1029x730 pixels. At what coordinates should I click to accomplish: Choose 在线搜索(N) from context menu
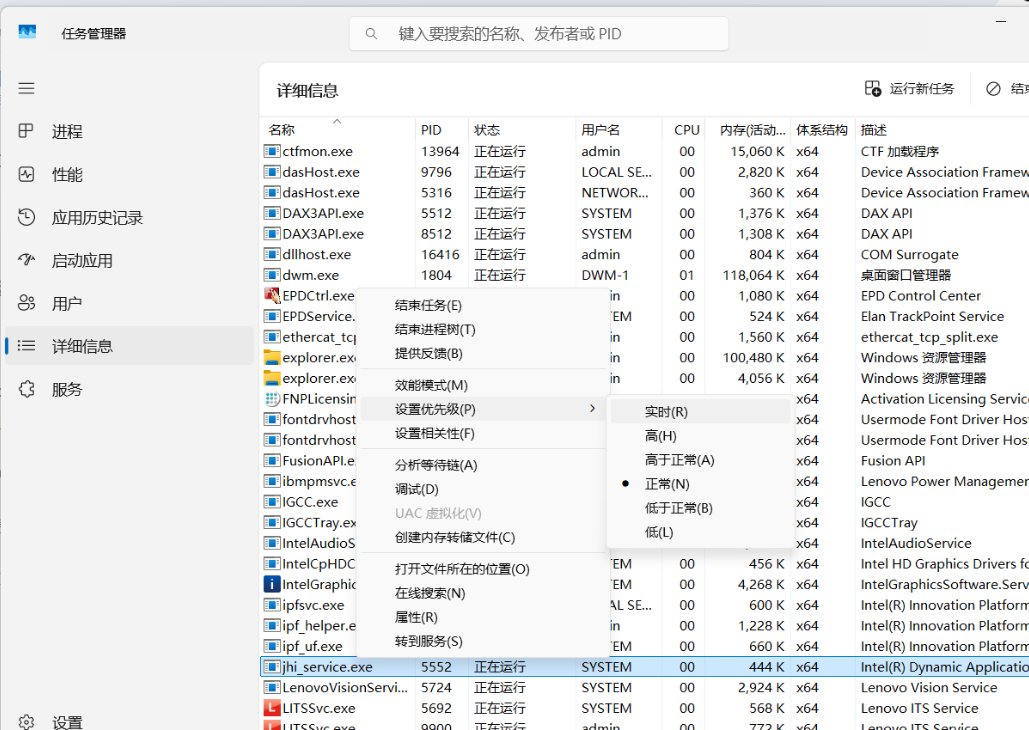(x=482, y=593)
